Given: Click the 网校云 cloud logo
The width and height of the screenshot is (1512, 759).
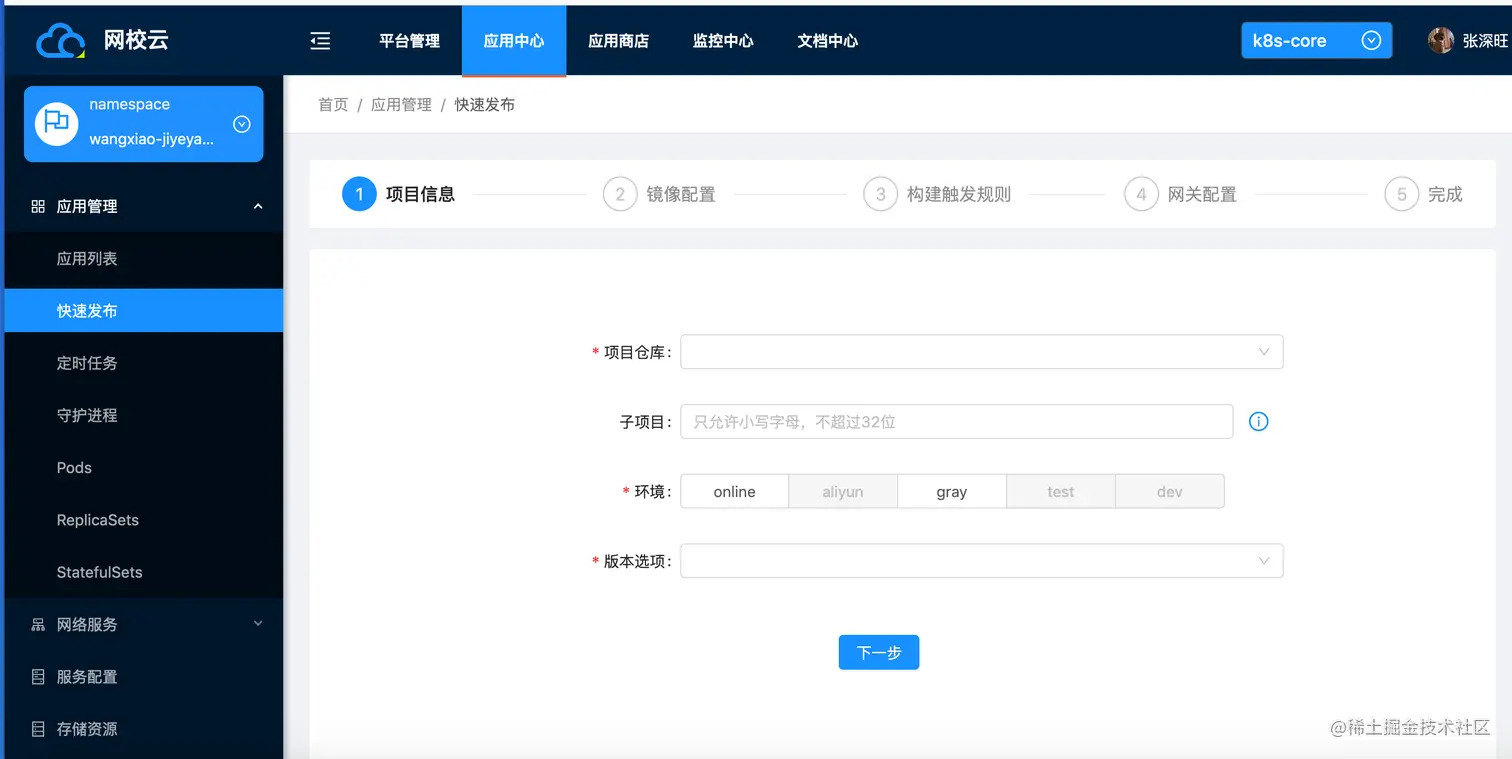Looking at the screenshot, I should point(59,40).
